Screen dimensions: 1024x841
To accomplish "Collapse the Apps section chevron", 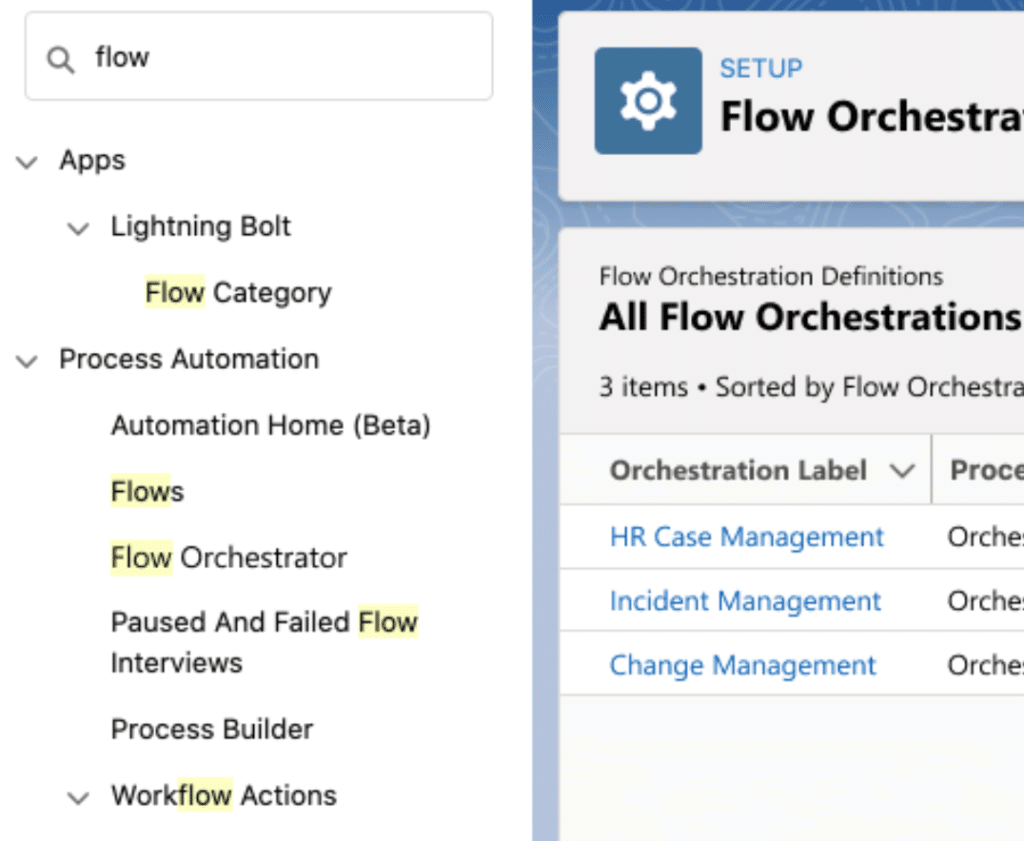I will click(x=28, y=162).
